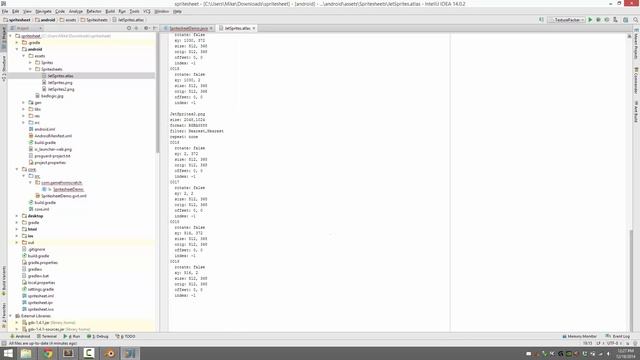This screenshot has height=360, width=640.
Task: Open the Edit menu
Action: 16,11
